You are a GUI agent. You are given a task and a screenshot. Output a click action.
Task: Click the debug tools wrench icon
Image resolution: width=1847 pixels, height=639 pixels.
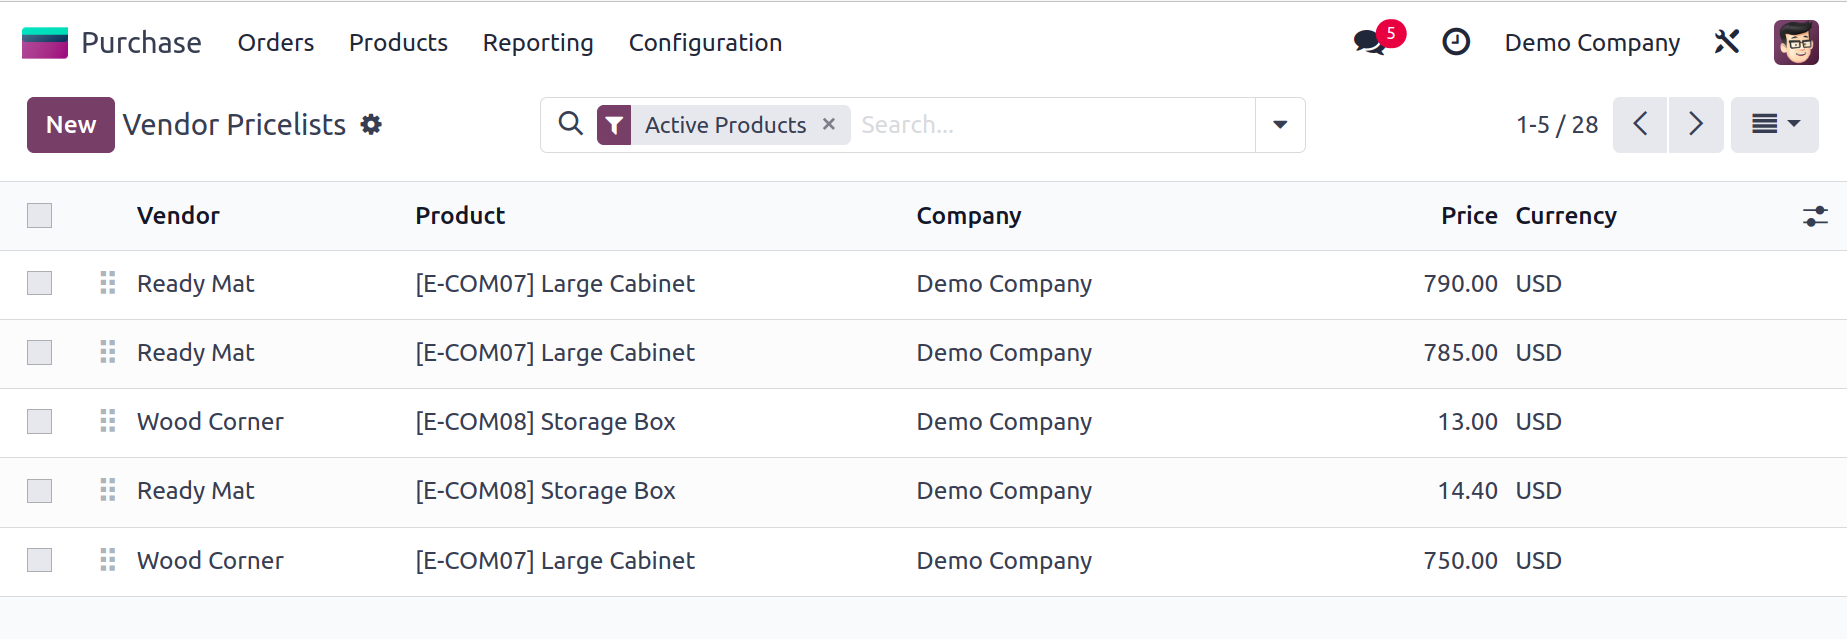click(1727, 42)
